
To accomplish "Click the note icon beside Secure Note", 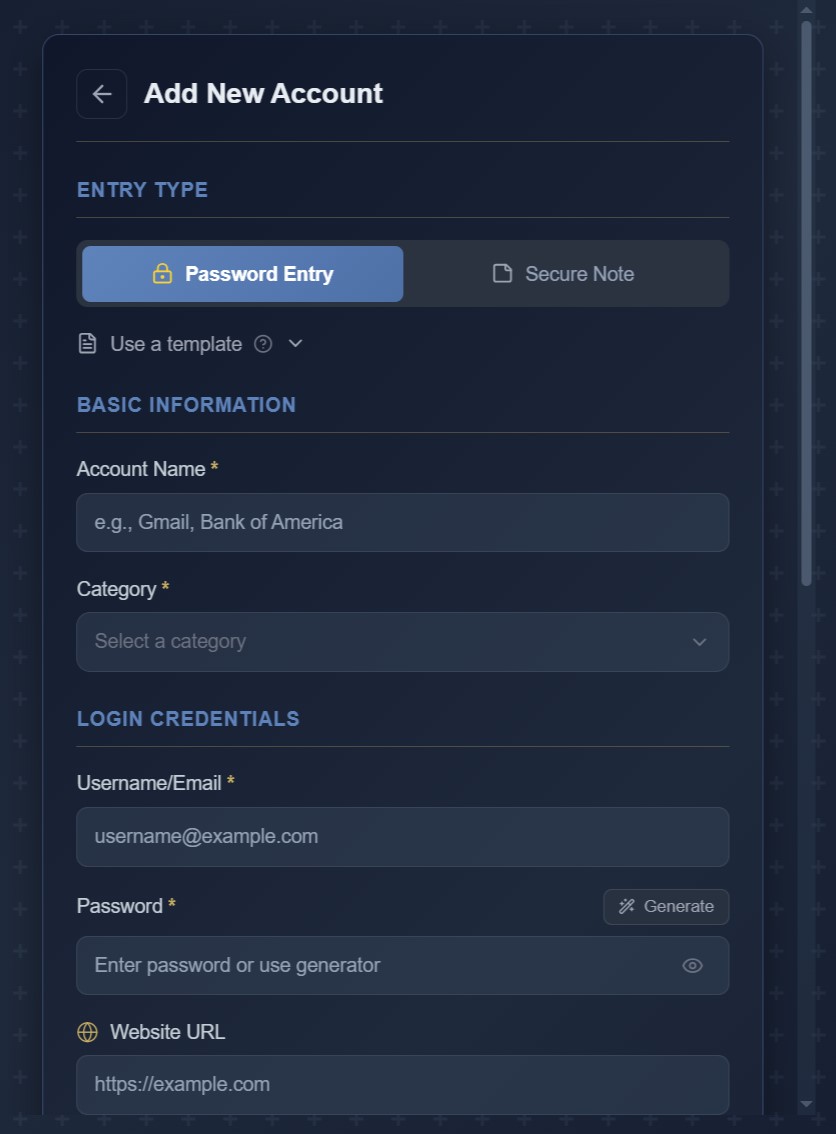I will (502, 273).
